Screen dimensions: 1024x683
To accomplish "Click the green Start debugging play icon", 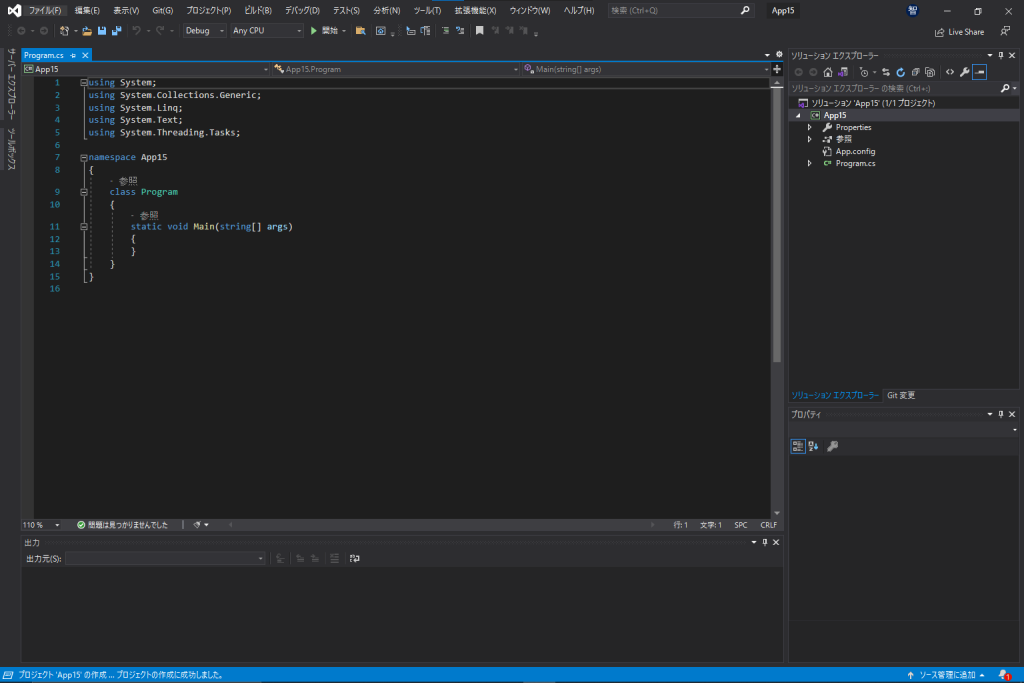I will coord(313,31).
